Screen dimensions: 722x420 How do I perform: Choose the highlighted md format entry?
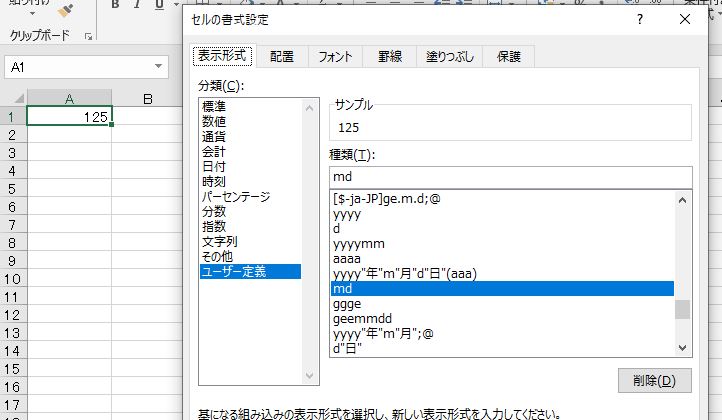(502, 289)
